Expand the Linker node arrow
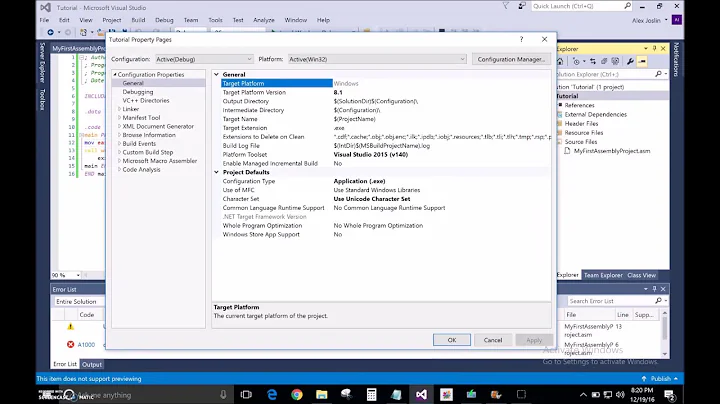This screenshot has width=720, height=404. tap(119, 109)
